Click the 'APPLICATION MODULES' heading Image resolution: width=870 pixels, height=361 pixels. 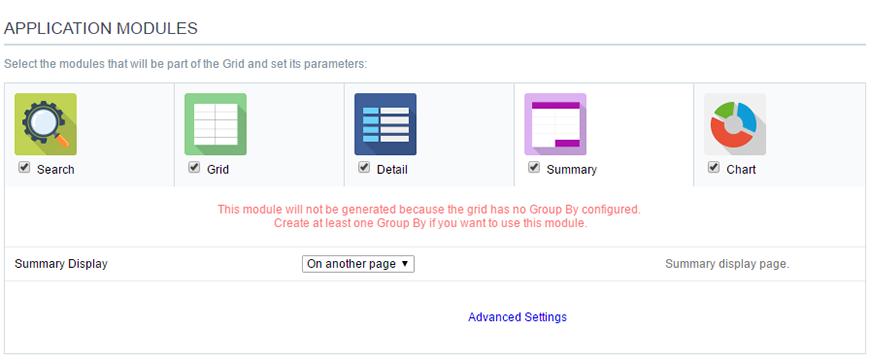click(x=100, y=29)
